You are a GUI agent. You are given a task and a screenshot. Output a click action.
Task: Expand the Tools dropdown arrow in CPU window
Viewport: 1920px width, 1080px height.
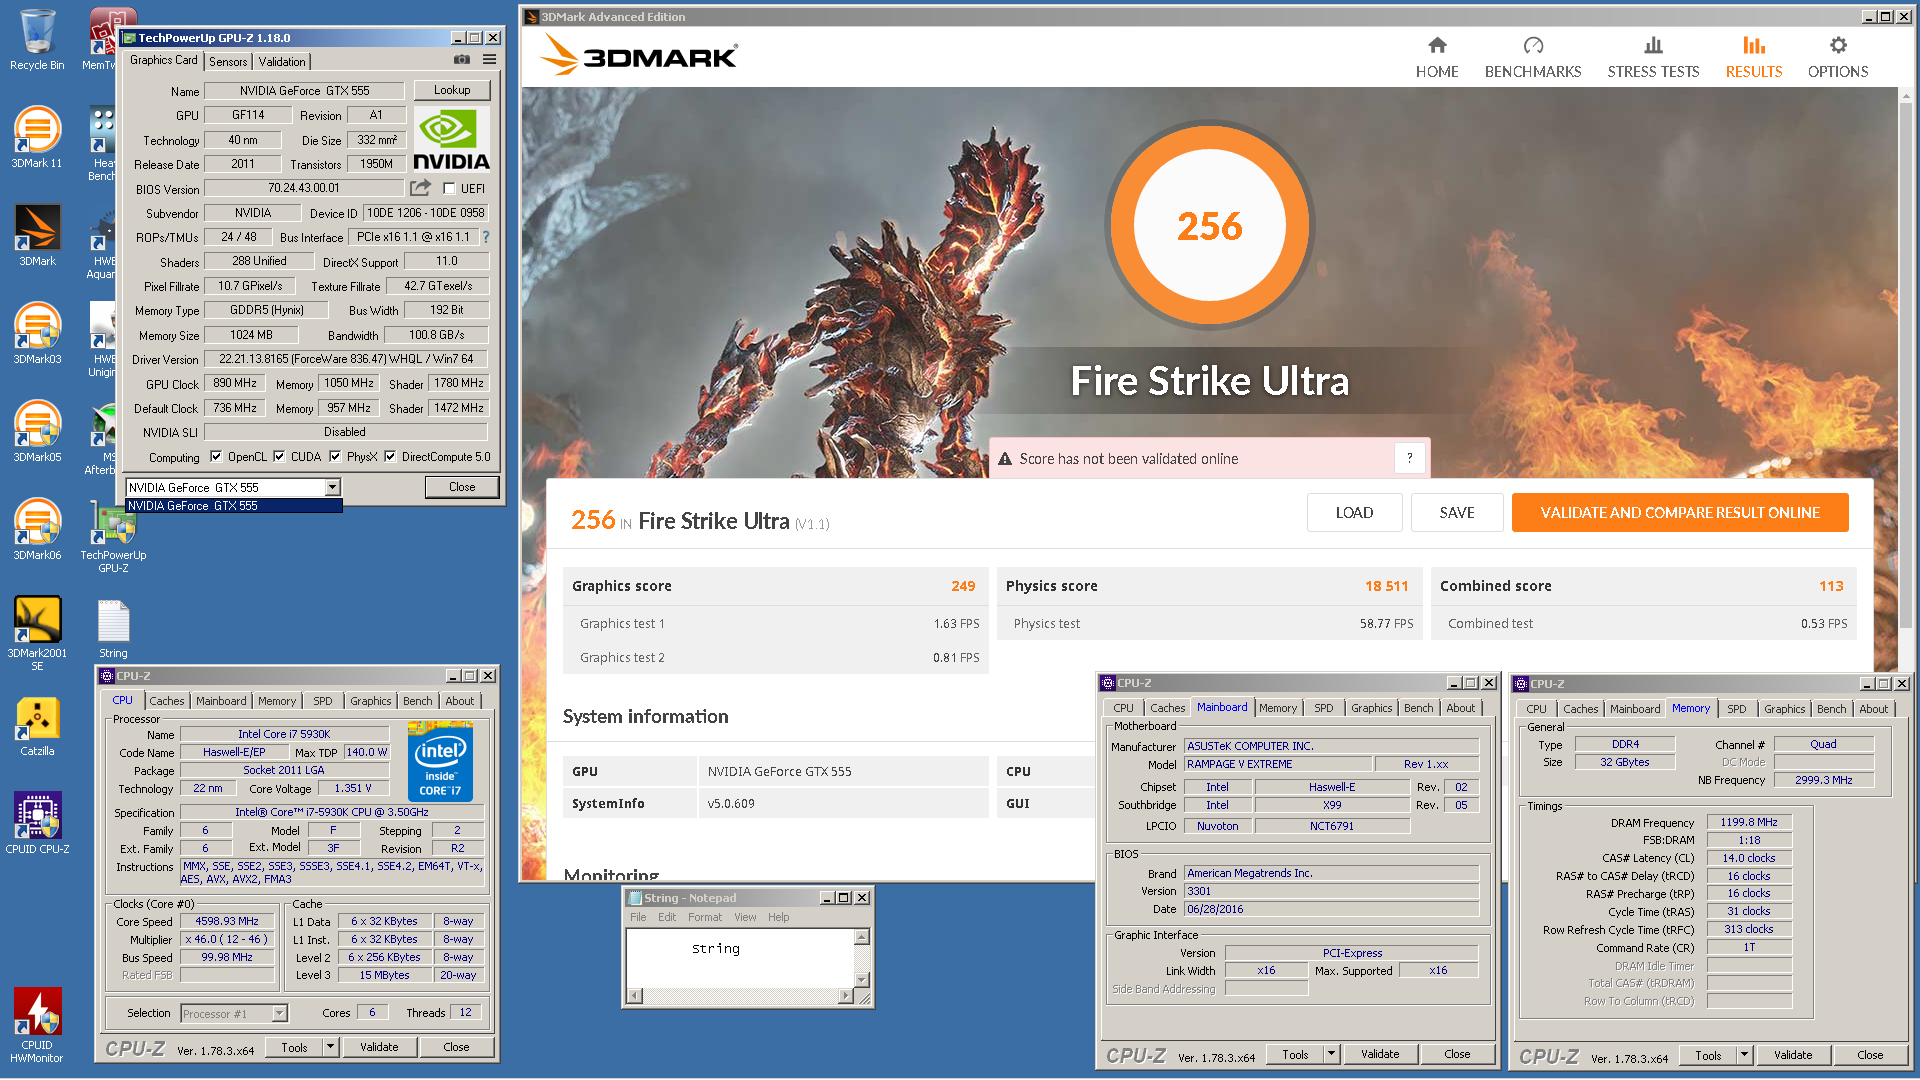click(x=330, y=1047)
